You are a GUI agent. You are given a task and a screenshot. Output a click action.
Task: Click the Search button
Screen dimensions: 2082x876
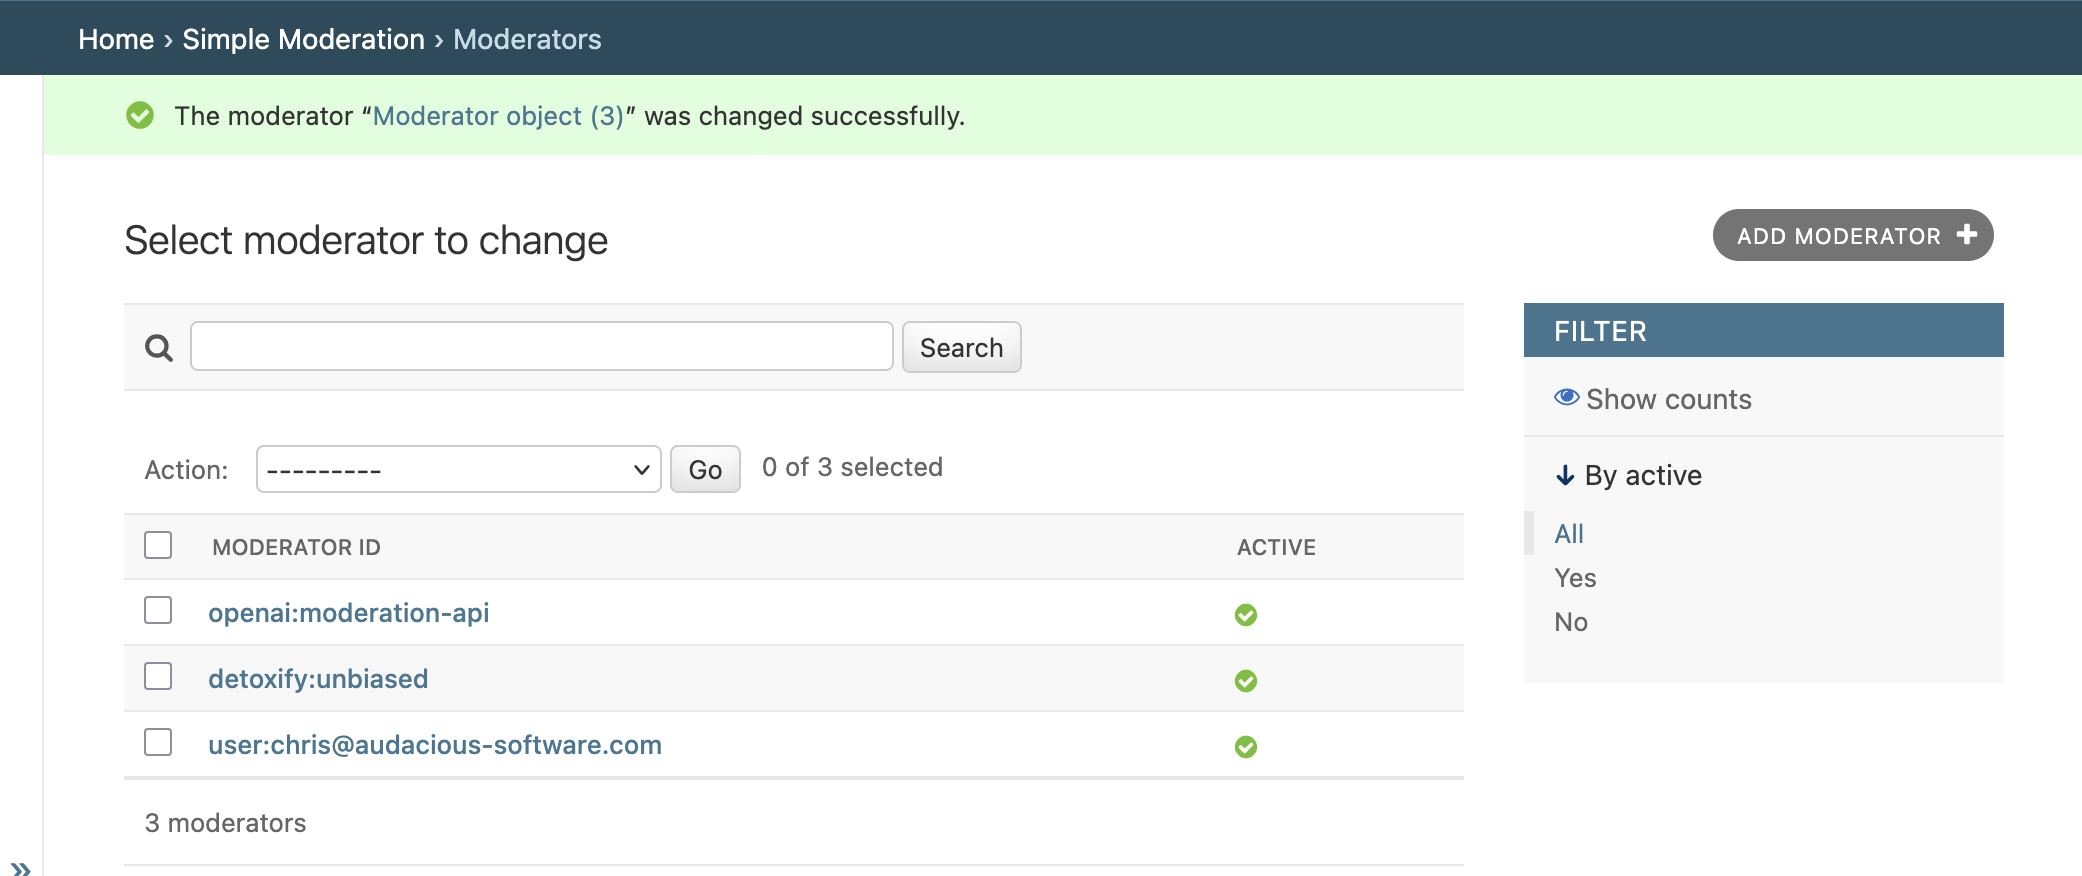click(x=961, y=347)
